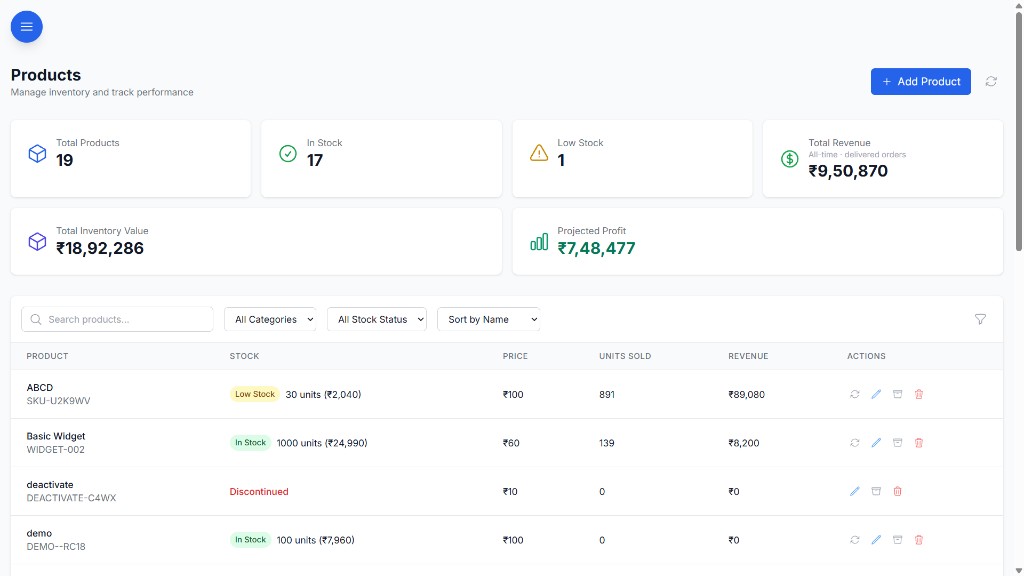Click the vertical page scrollbar thumb
The width and height of the screenshot is (1024, 576).
pyautogui.click(x=1018, y=131)
